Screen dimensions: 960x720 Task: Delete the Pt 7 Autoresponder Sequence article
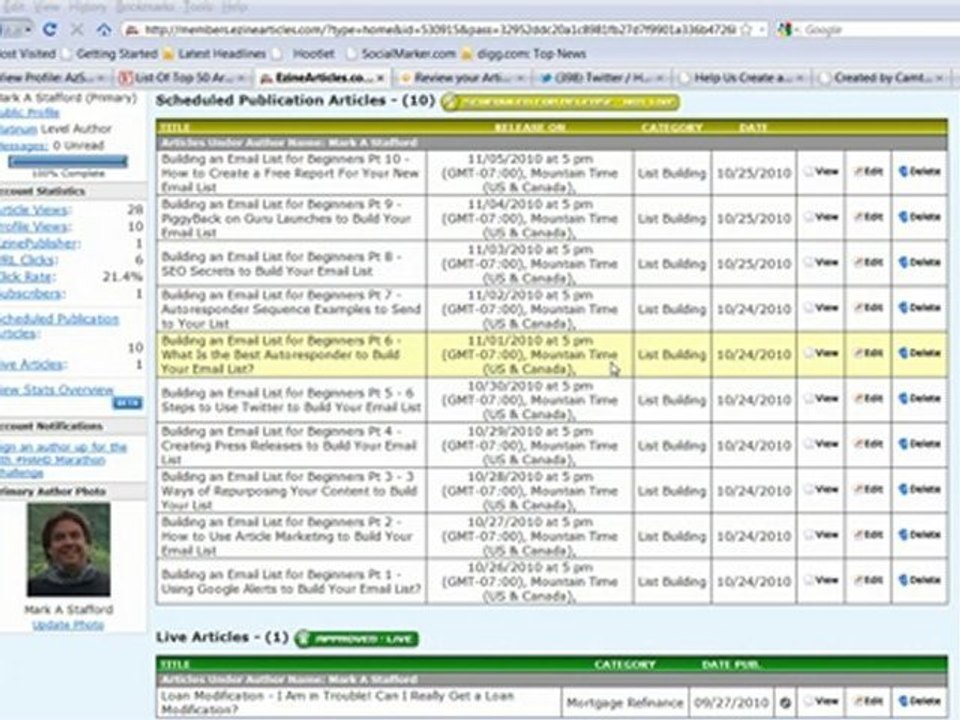point(920,307)
